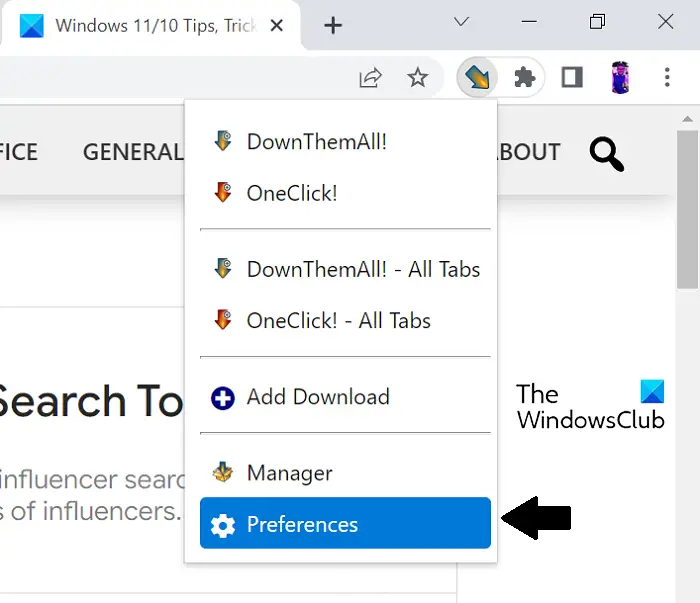
Task: Toggle the browser side panel icon
Action: (x=572, y=77)
